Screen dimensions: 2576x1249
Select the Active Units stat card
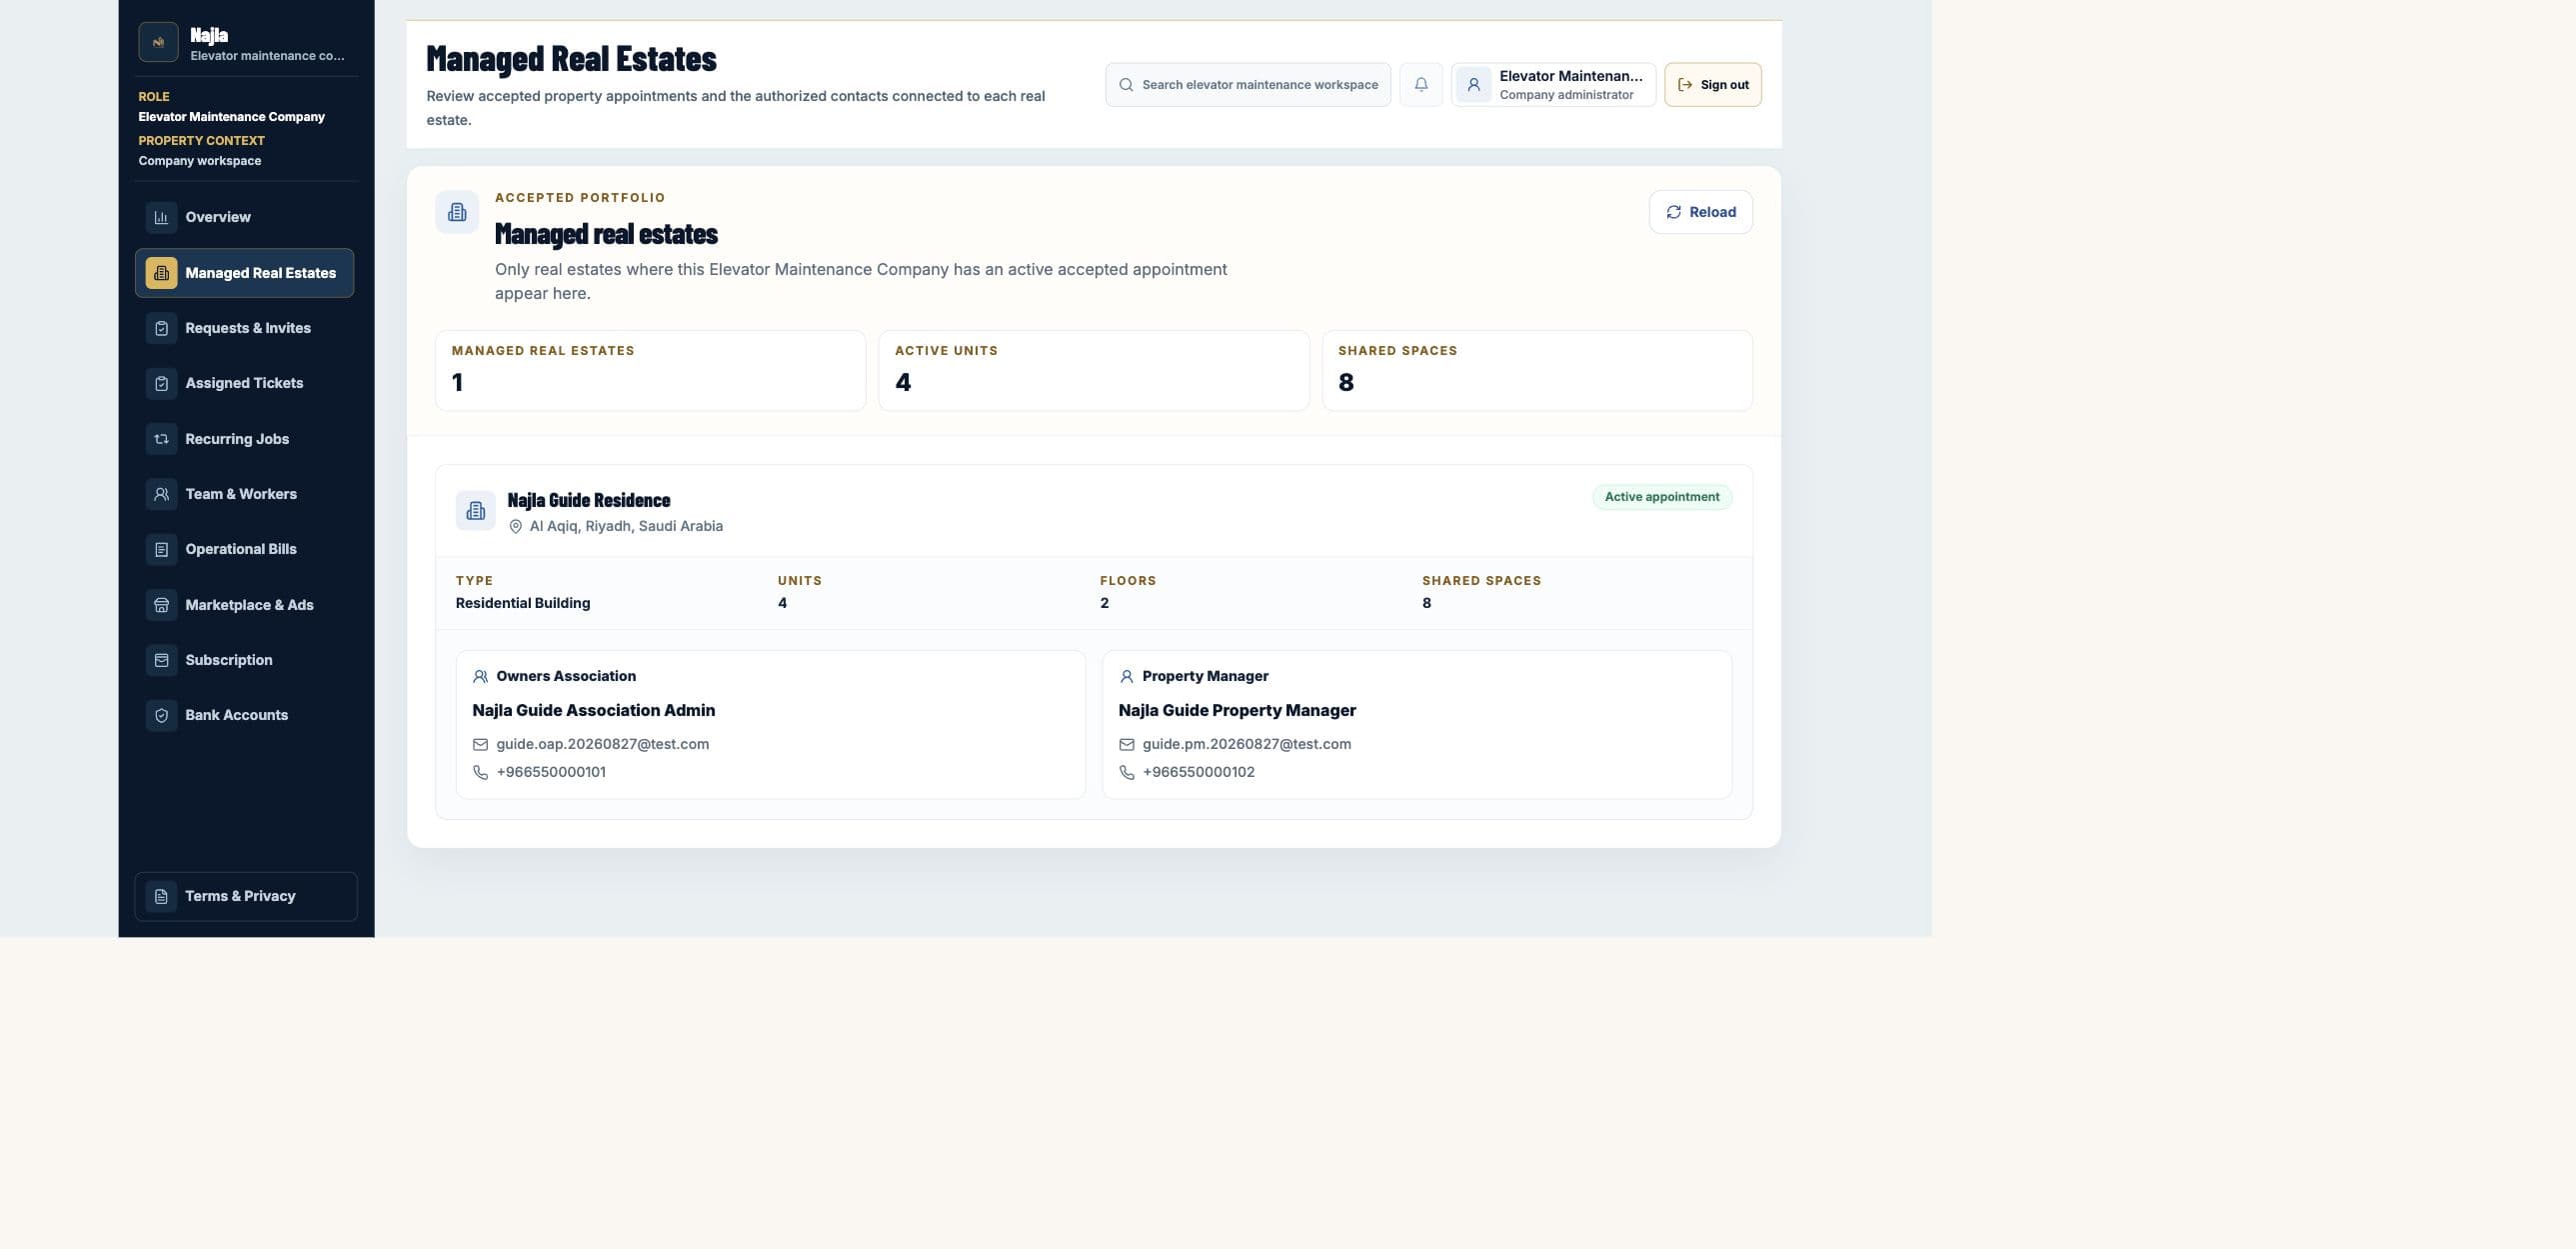[x=1093, y=370]
